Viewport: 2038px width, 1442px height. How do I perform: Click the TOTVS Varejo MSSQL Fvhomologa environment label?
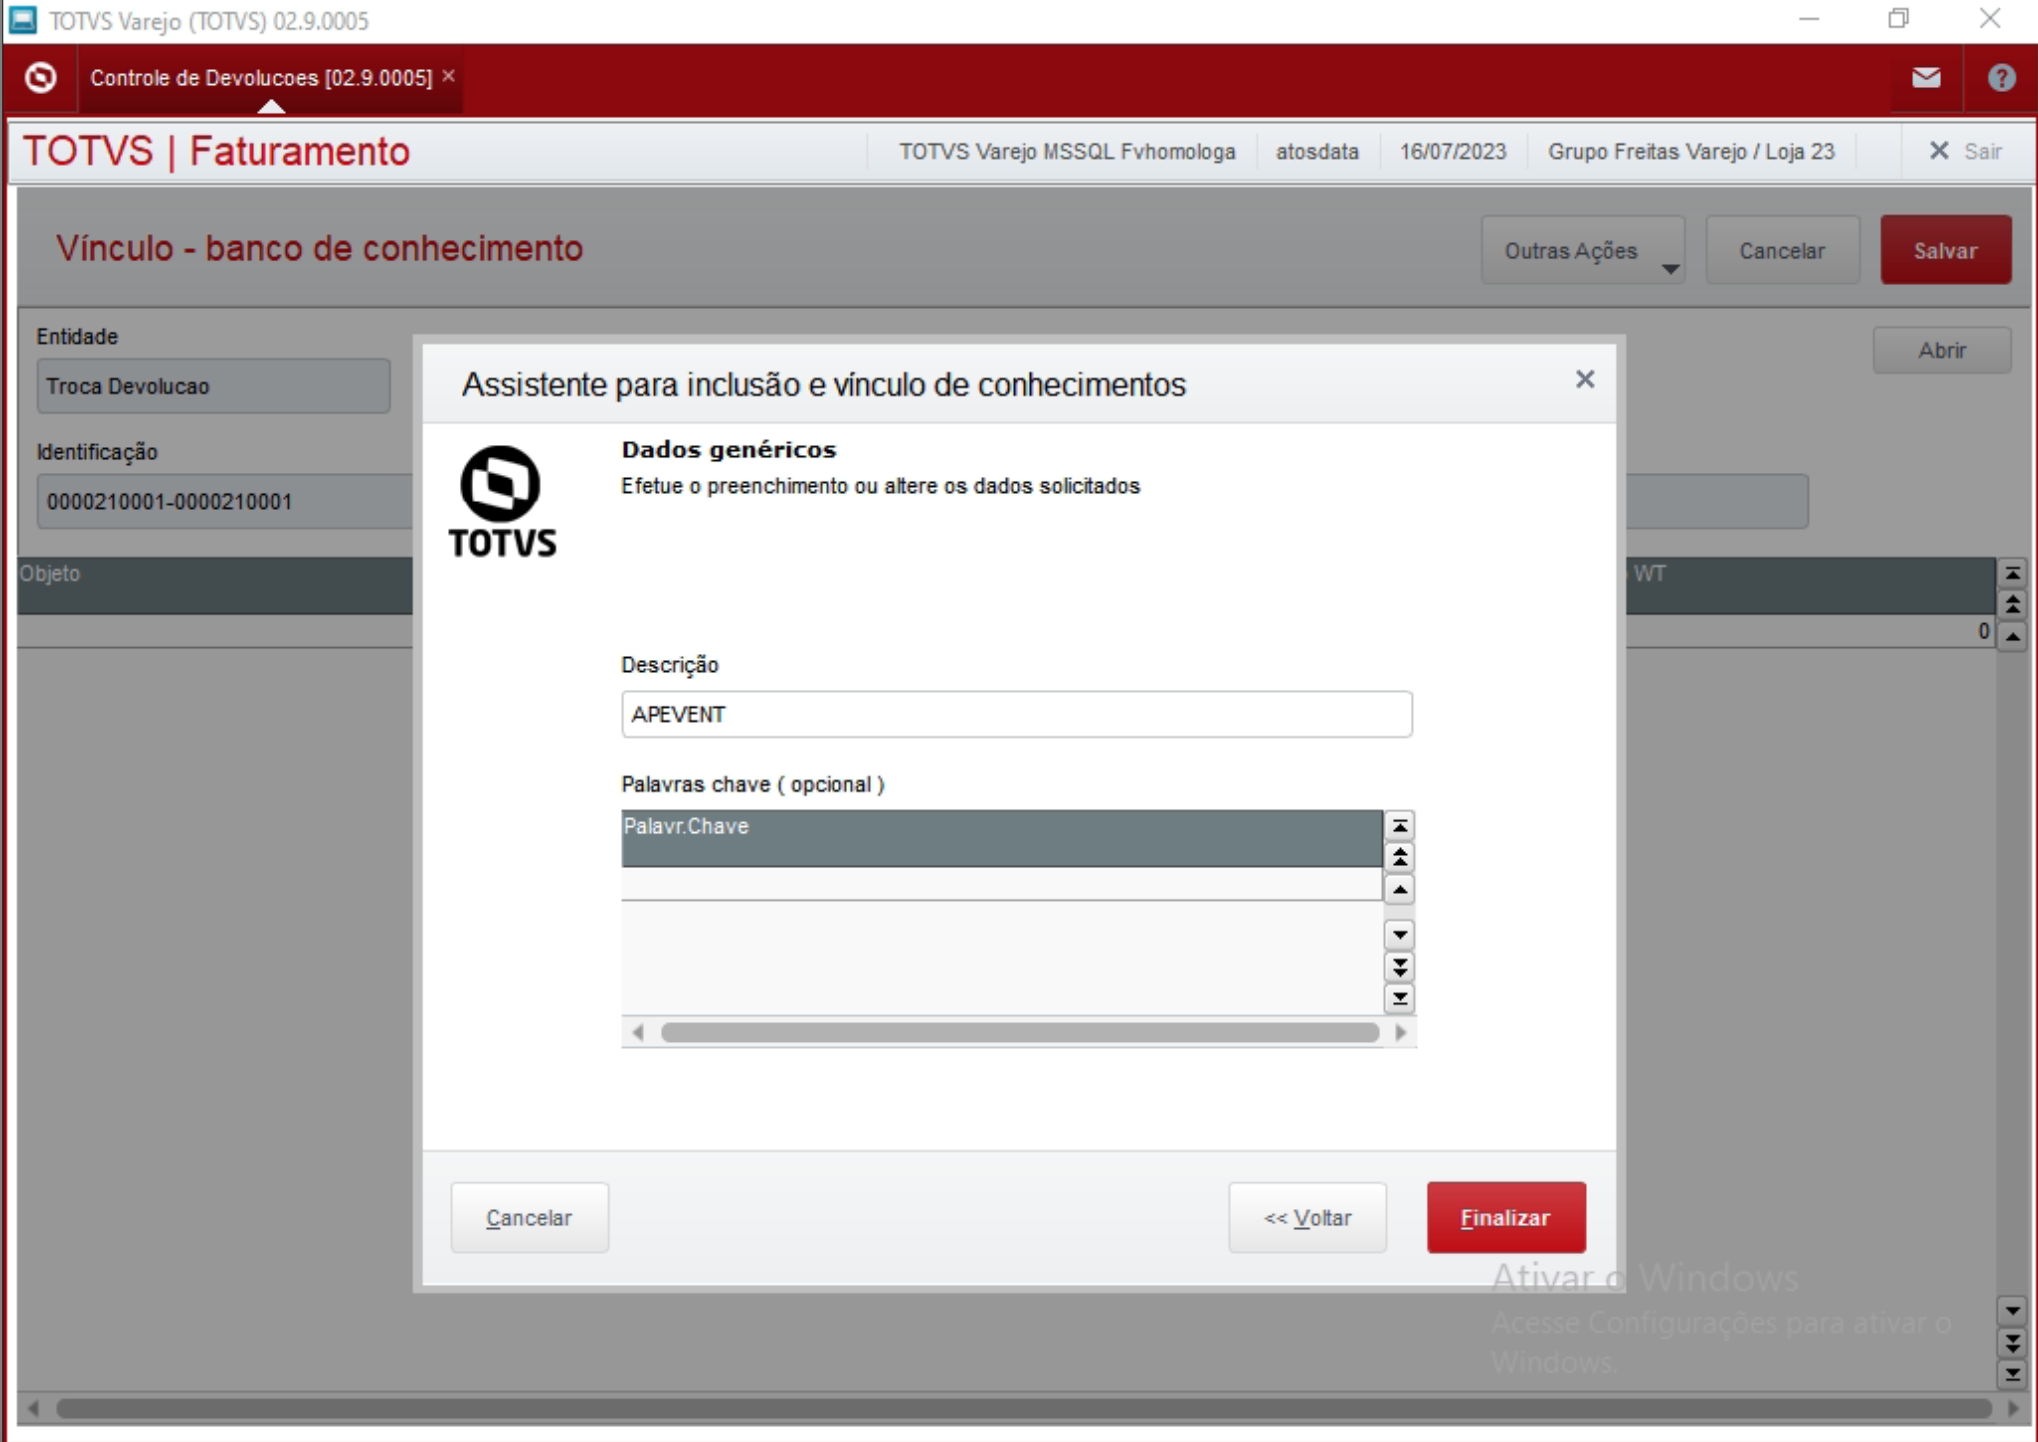click(1067, 151)
